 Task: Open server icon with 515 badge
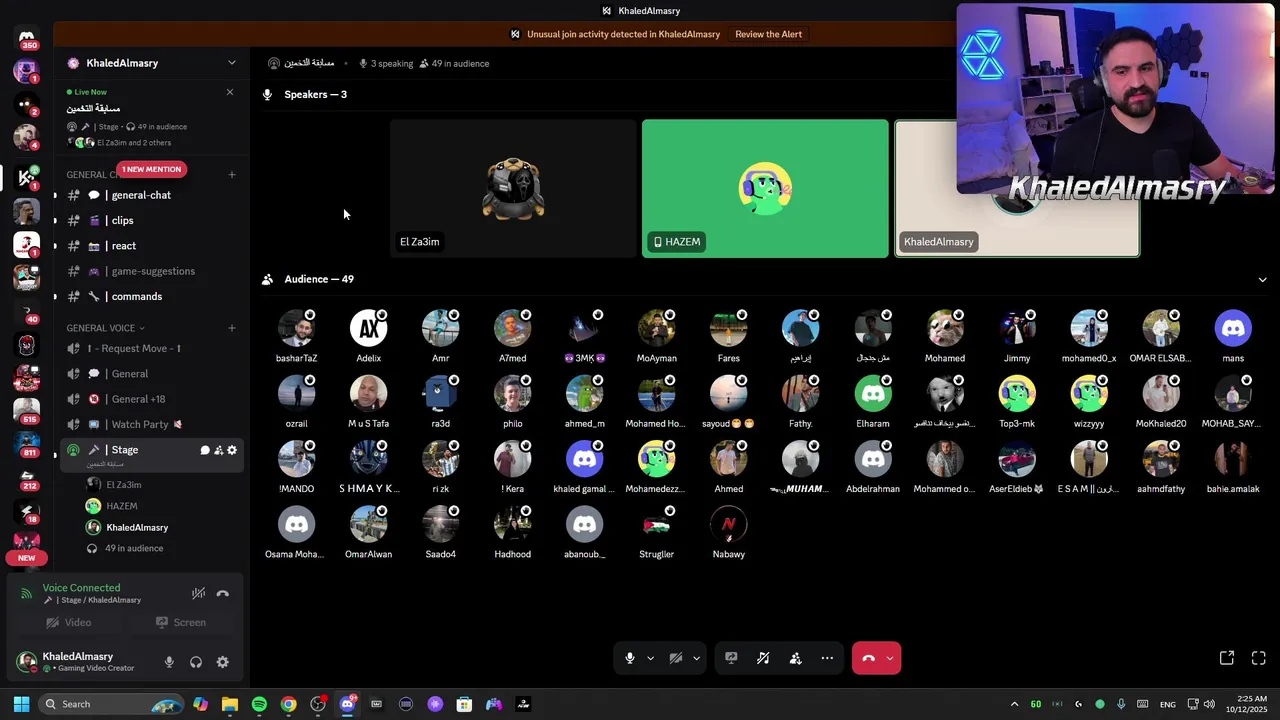point(27,410)
